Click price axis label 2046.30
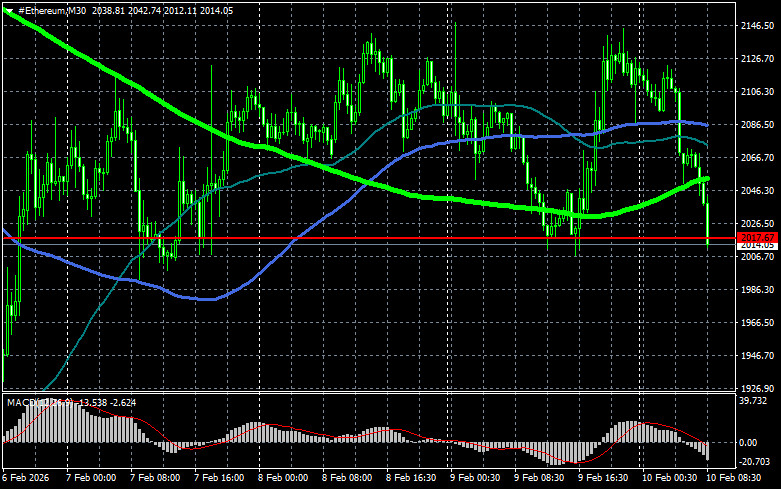This screenshot has width=781, height=489. [x=758, y=191]
